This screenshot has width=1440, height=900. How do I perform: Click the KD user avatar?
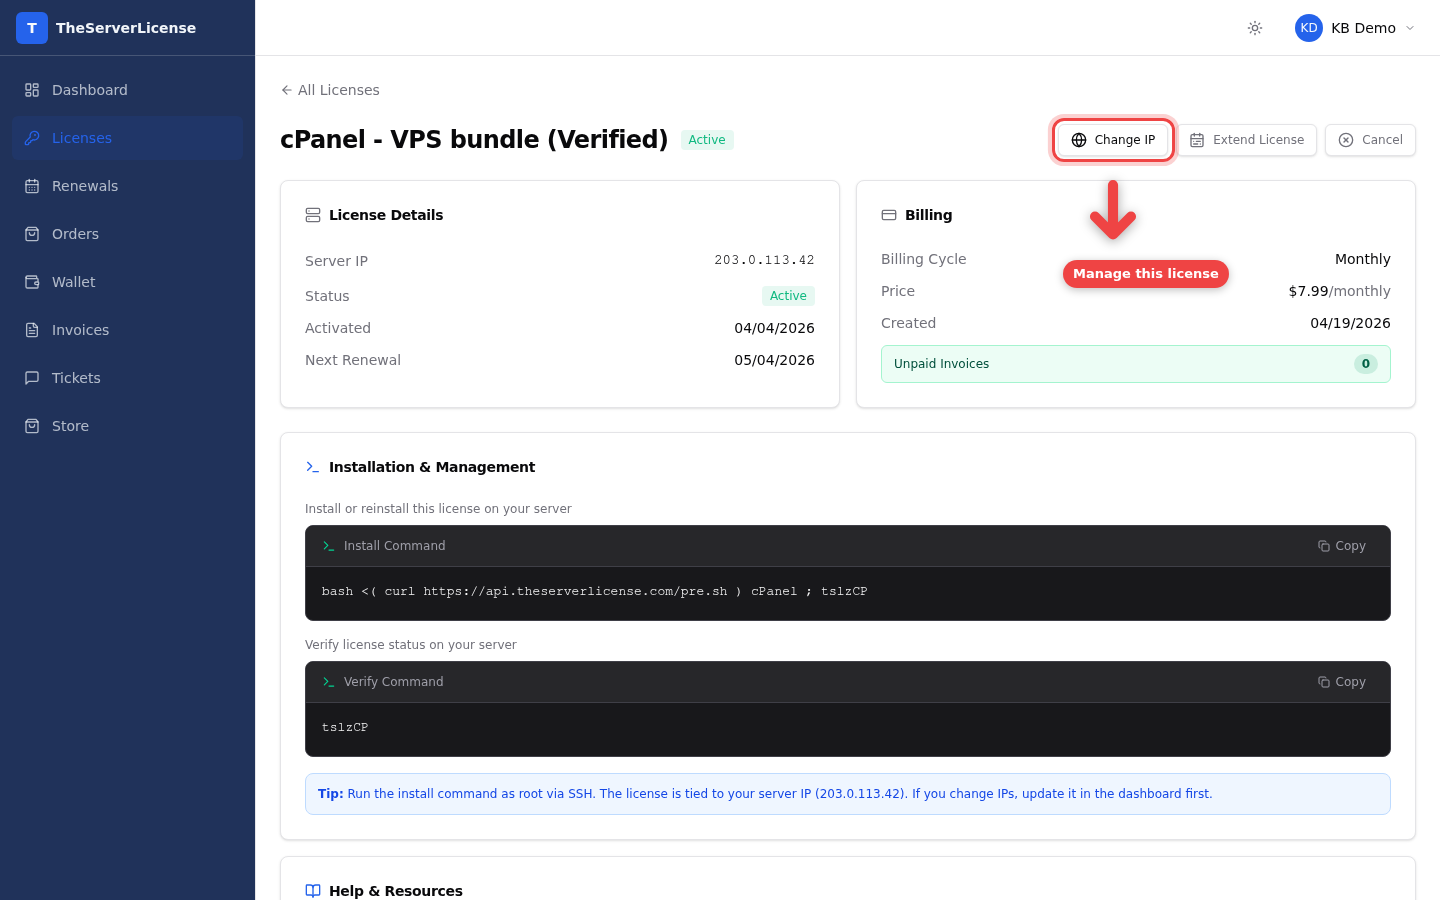pos(1309,28)
